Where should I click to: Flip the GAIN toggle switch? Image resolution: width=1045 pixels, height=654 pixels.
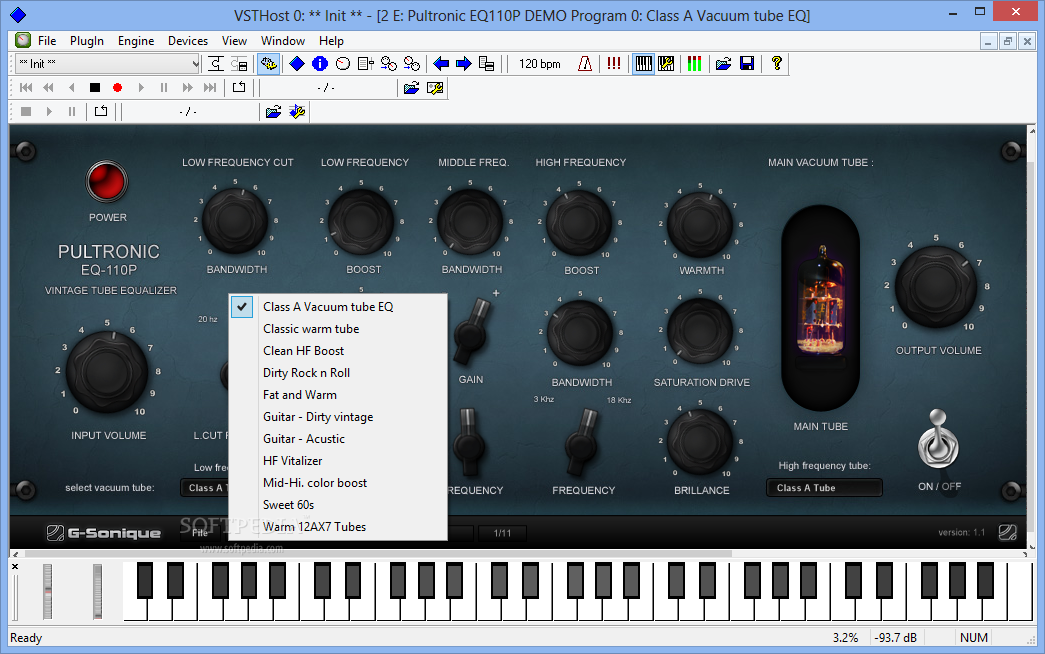pyautogui.click(x=471, y=332)
